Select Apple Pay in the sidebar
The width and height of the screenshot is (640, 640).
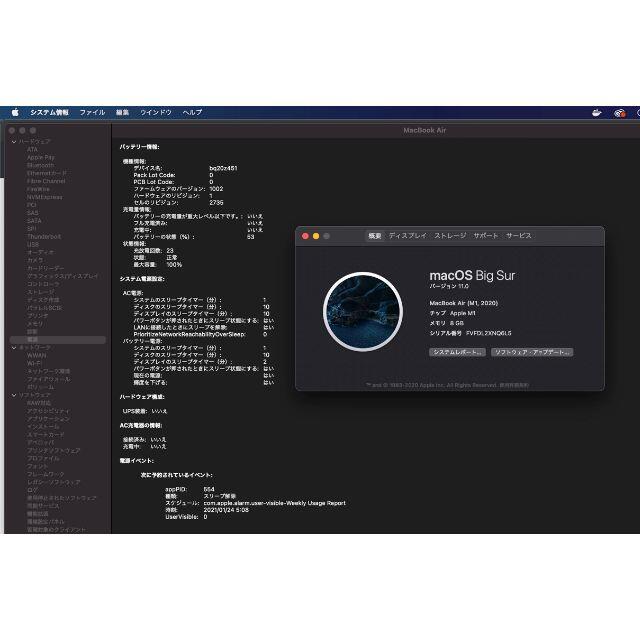(x=41, y=157)
